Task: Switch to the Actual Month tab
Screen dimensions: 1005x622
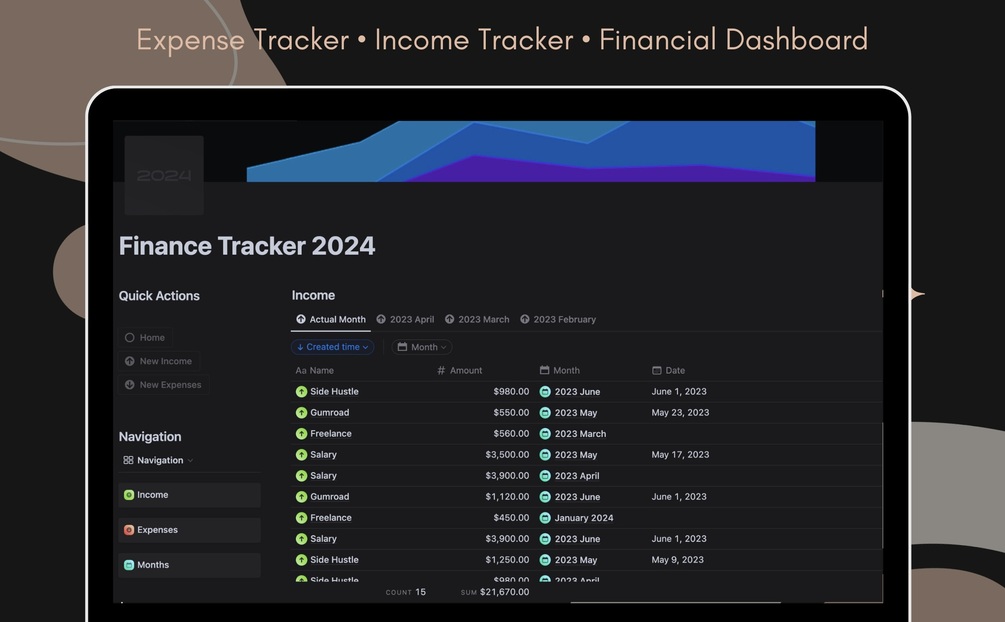Action: (331, 319)
